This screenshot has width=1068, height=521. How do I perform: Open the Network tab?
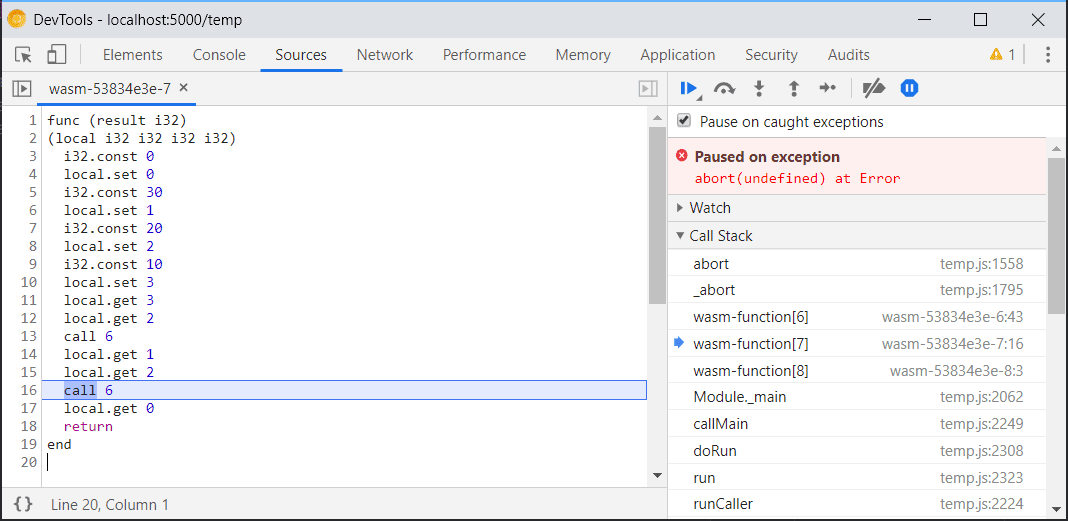[384, 55]
